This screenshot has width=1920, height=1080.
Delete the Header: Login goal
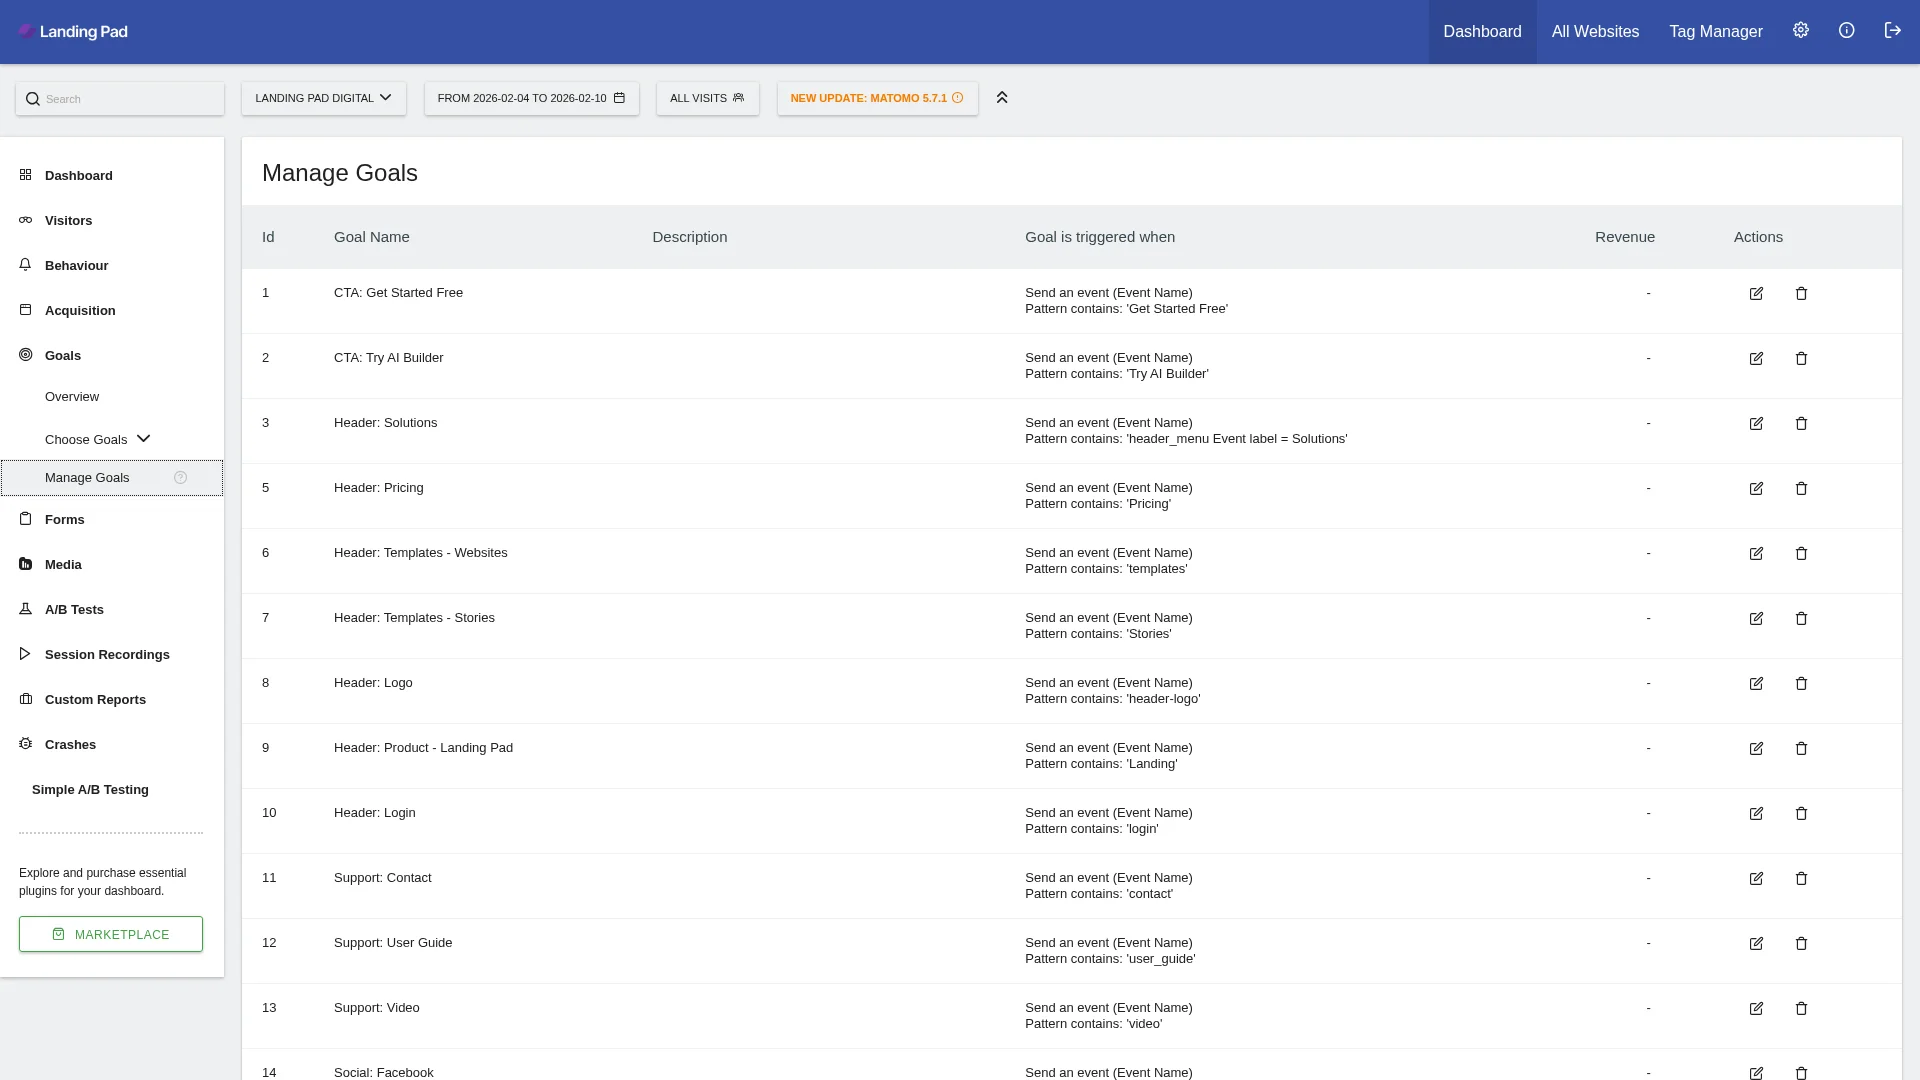1801,814
